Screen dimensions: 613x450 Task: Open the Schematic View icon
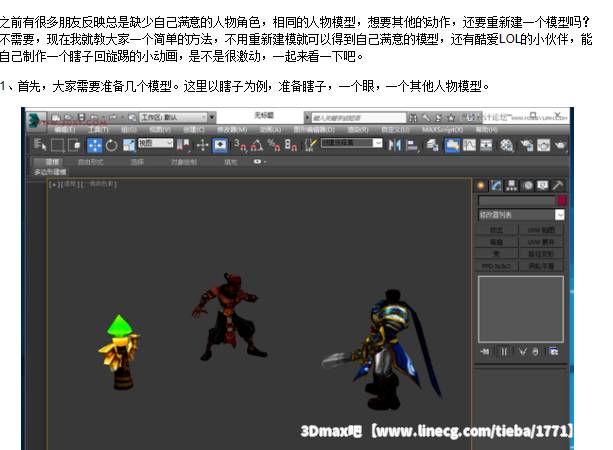tap(486, 145)
